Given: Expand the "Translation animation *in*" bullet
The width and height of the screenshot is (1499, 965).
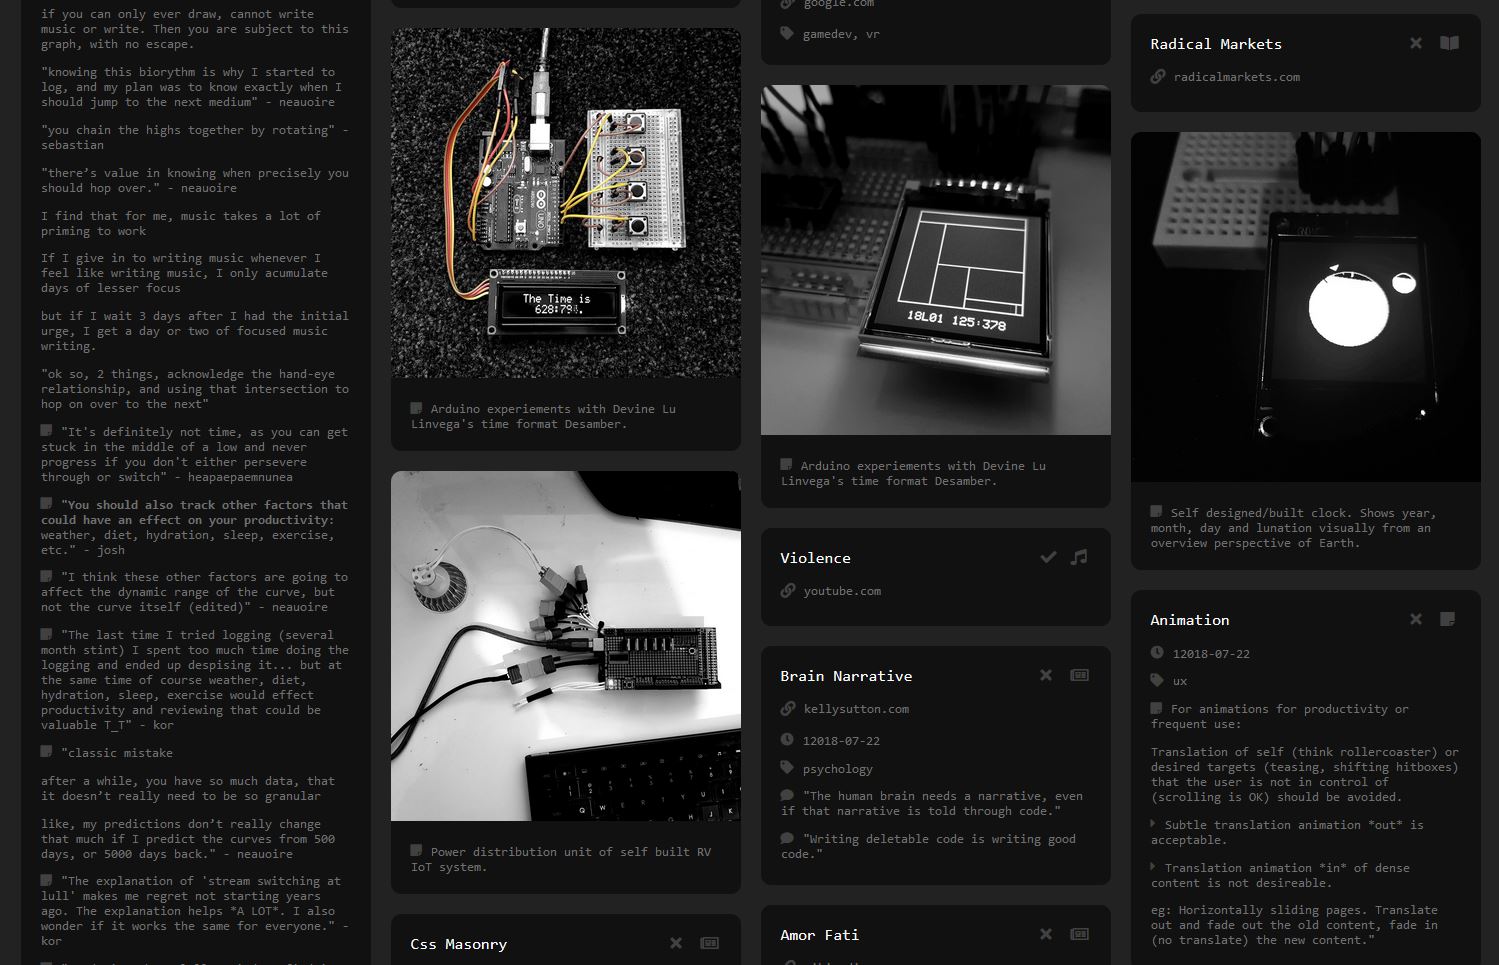Looking at the screenshot, I should (1154, 867).
